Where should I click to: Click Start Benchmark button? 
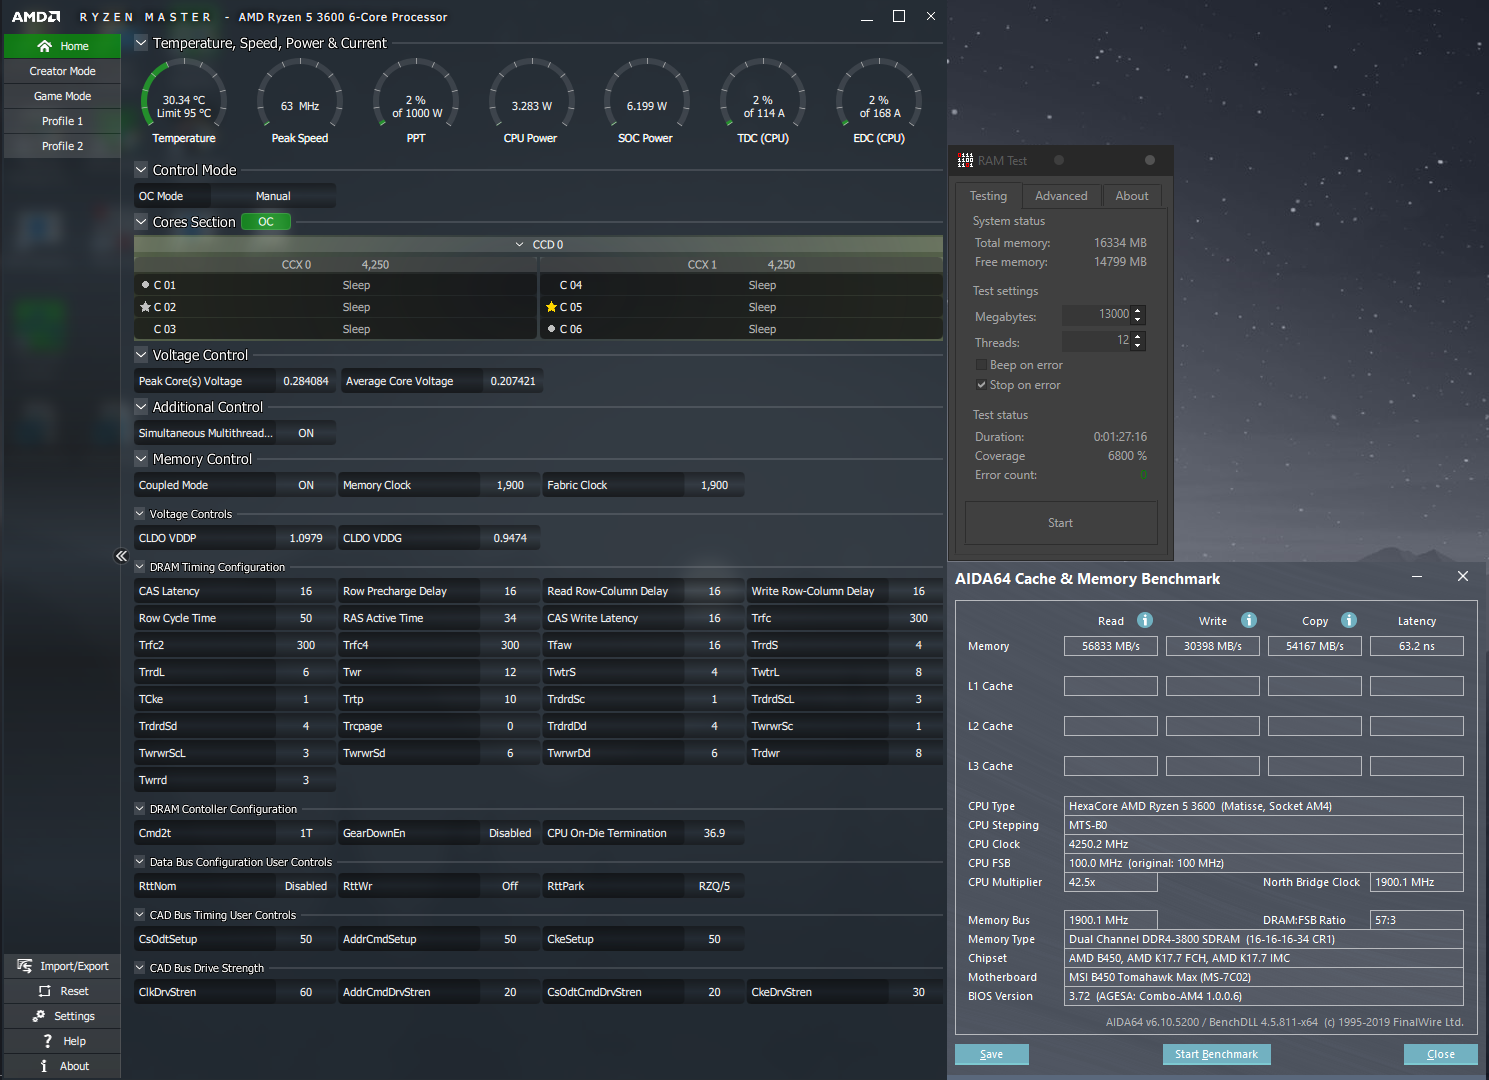[1216, 1054]
